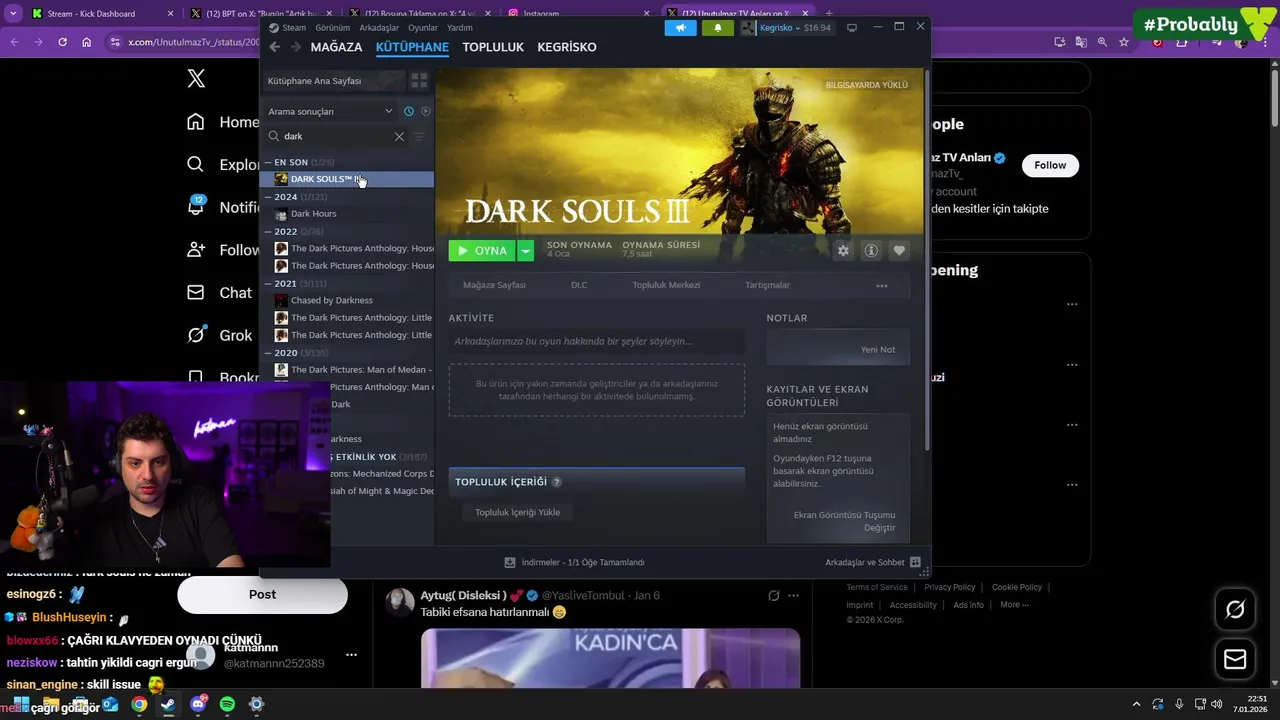1280x720 pixels.
Task: Open the Arkadaşlar menu
Action: 379,28
